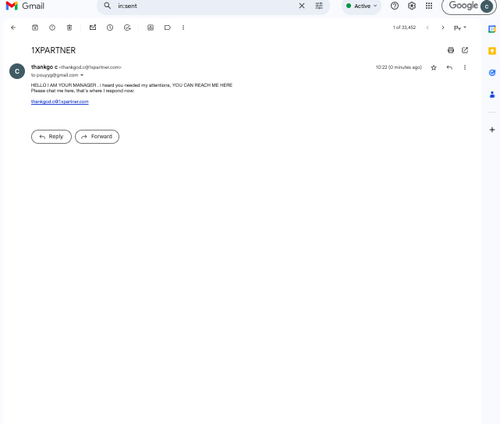Open Google Keep in the side panel

pyautogui.click(x=492, y=51)
